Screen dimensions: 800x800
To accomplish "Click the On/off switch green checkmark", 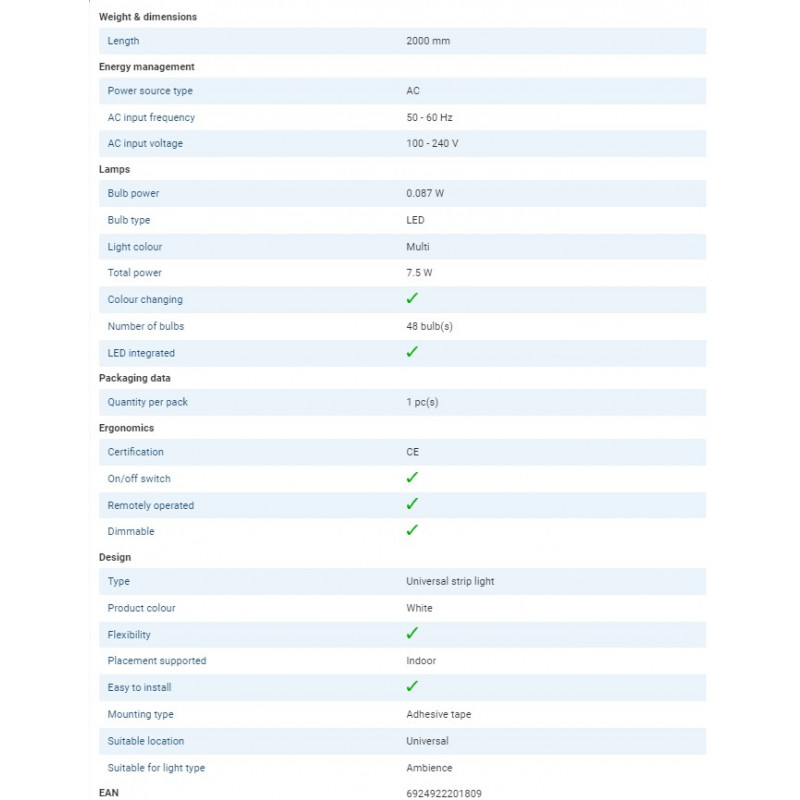I will coord(412,478).
